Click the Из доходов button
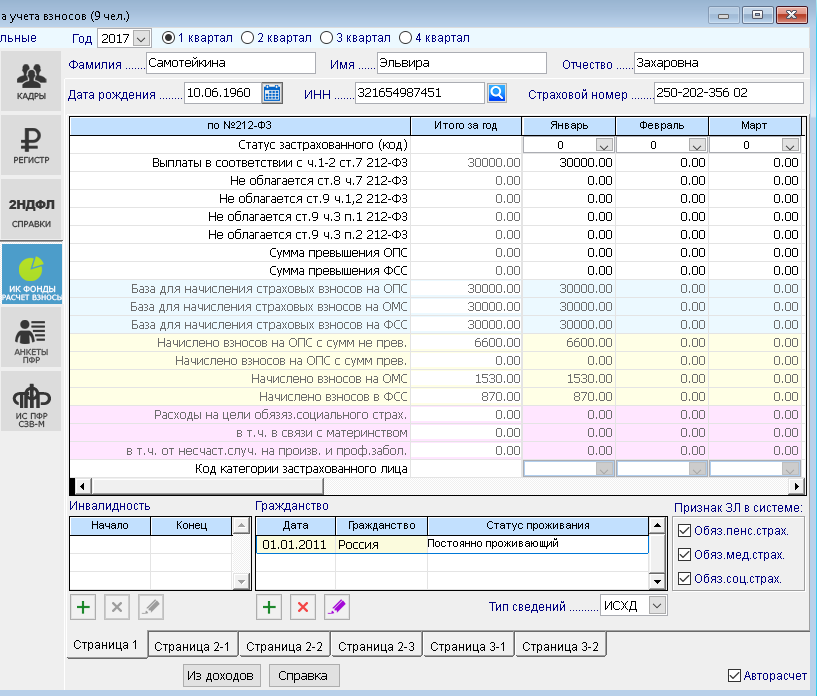Screen dimensions: 817x696 [220, 676]
